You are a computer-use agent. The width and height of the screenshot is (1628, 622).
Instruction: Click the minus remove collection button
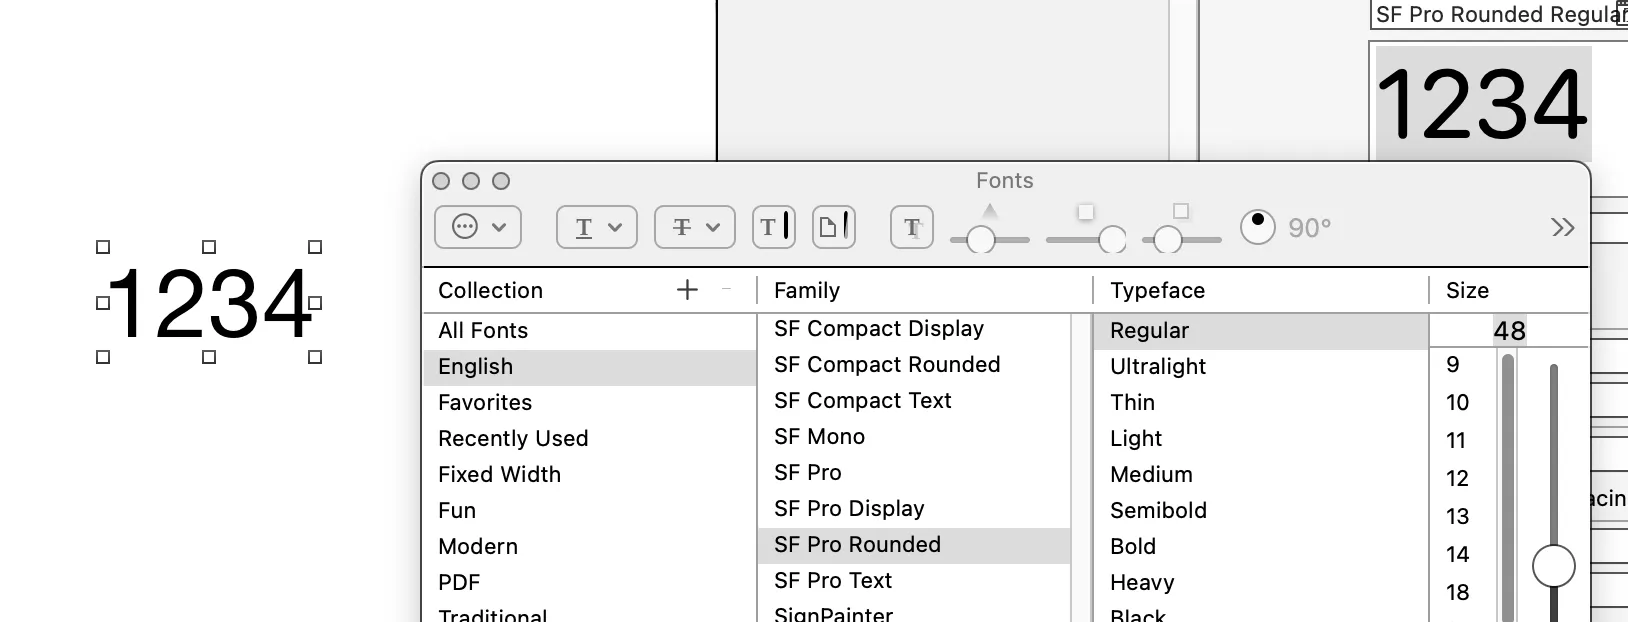726,289
